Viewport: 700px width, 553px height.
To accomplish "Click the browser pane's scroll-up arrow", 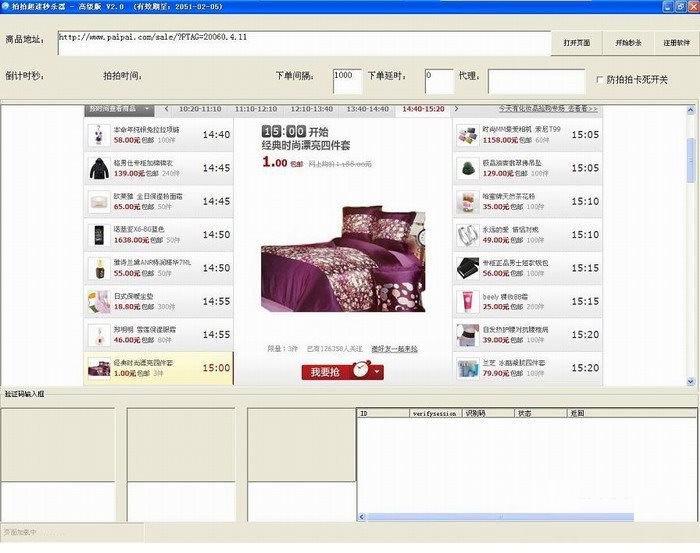I will pos(691,110).
